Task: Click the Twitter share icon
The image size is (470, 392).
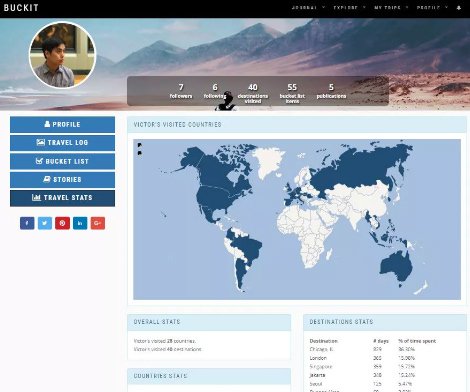Action: coord(45,223)
